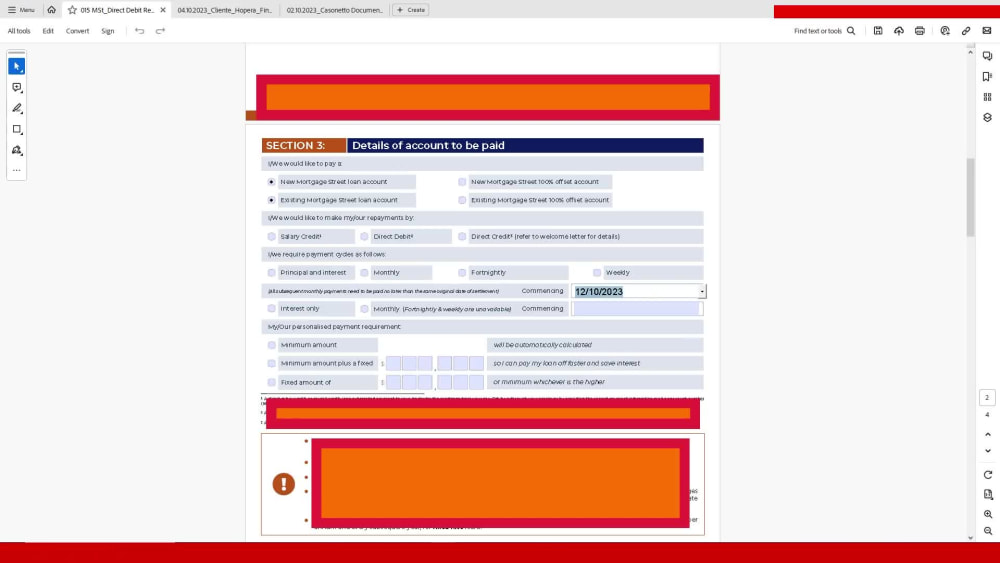Tick the Weekly payment cycle
This screenshot has height=563, width=1000.
[597, 273]
